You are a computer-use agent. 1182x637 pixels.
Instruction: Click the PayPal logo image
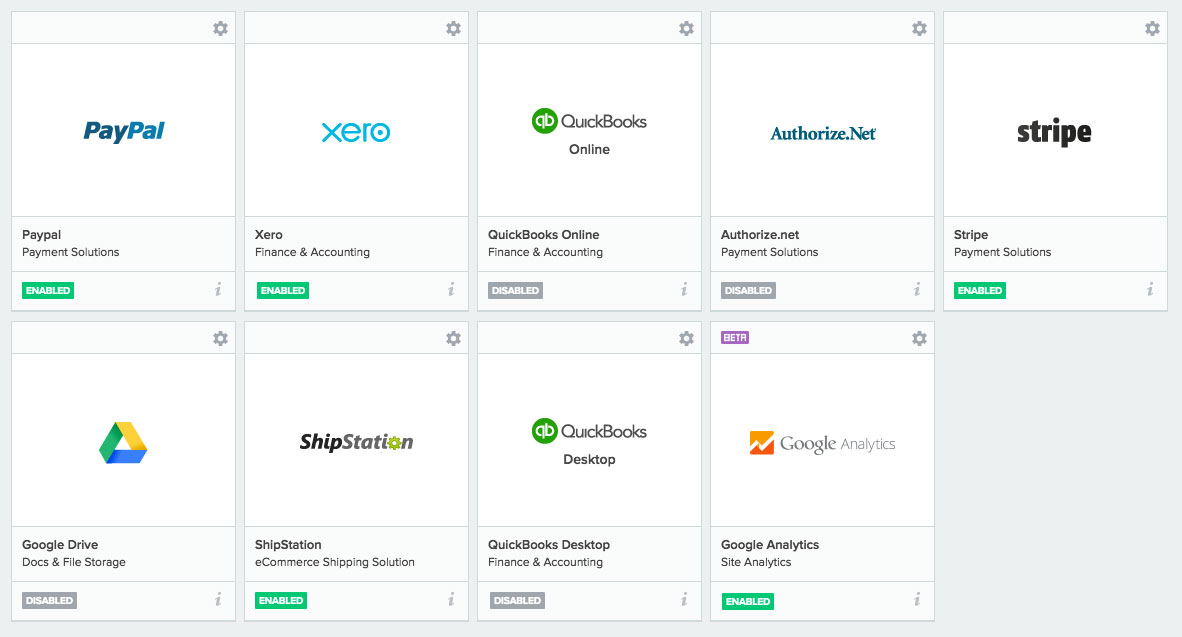124,131
